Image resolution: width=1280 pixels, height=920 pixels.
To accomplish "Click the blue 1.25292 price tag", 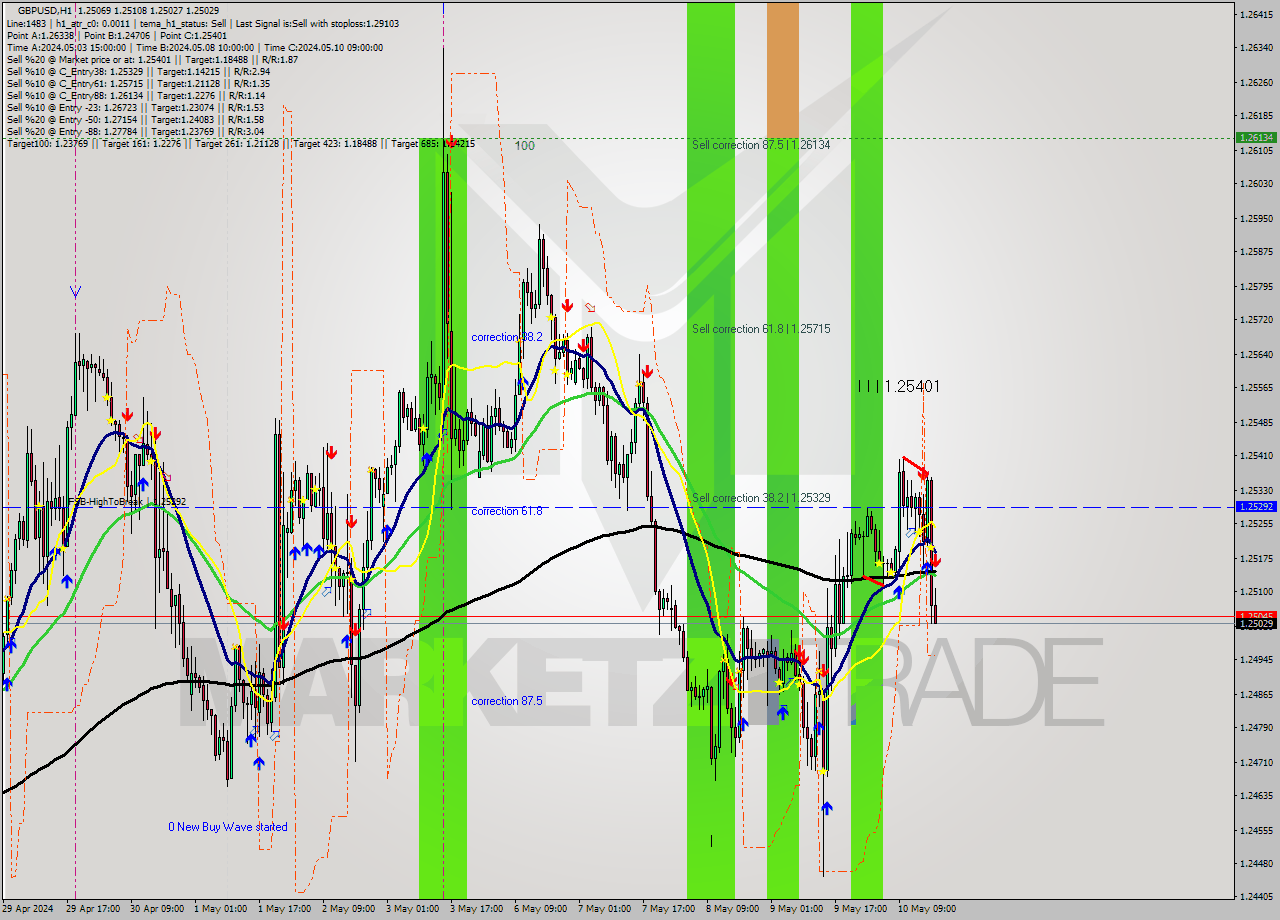I will [1256, 507].
